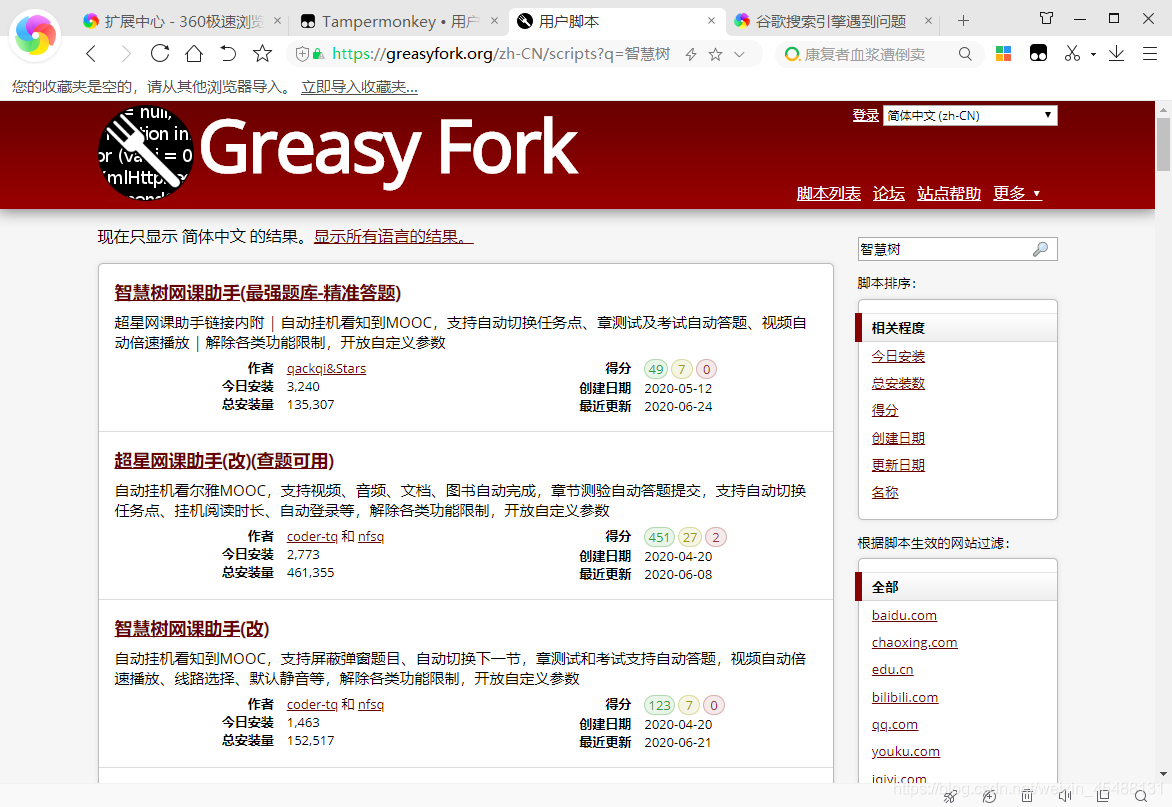Sort scripts by 得分

885,410
